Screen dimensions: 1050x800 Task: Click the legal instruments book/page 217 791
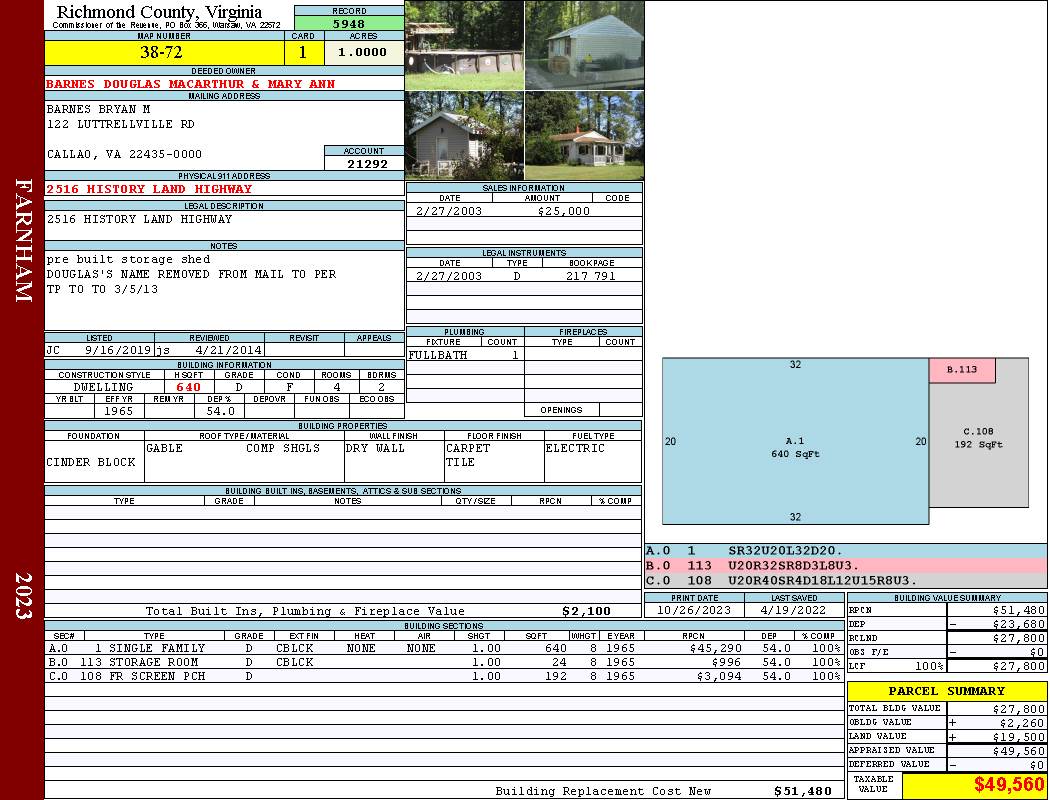click(590, 276)
